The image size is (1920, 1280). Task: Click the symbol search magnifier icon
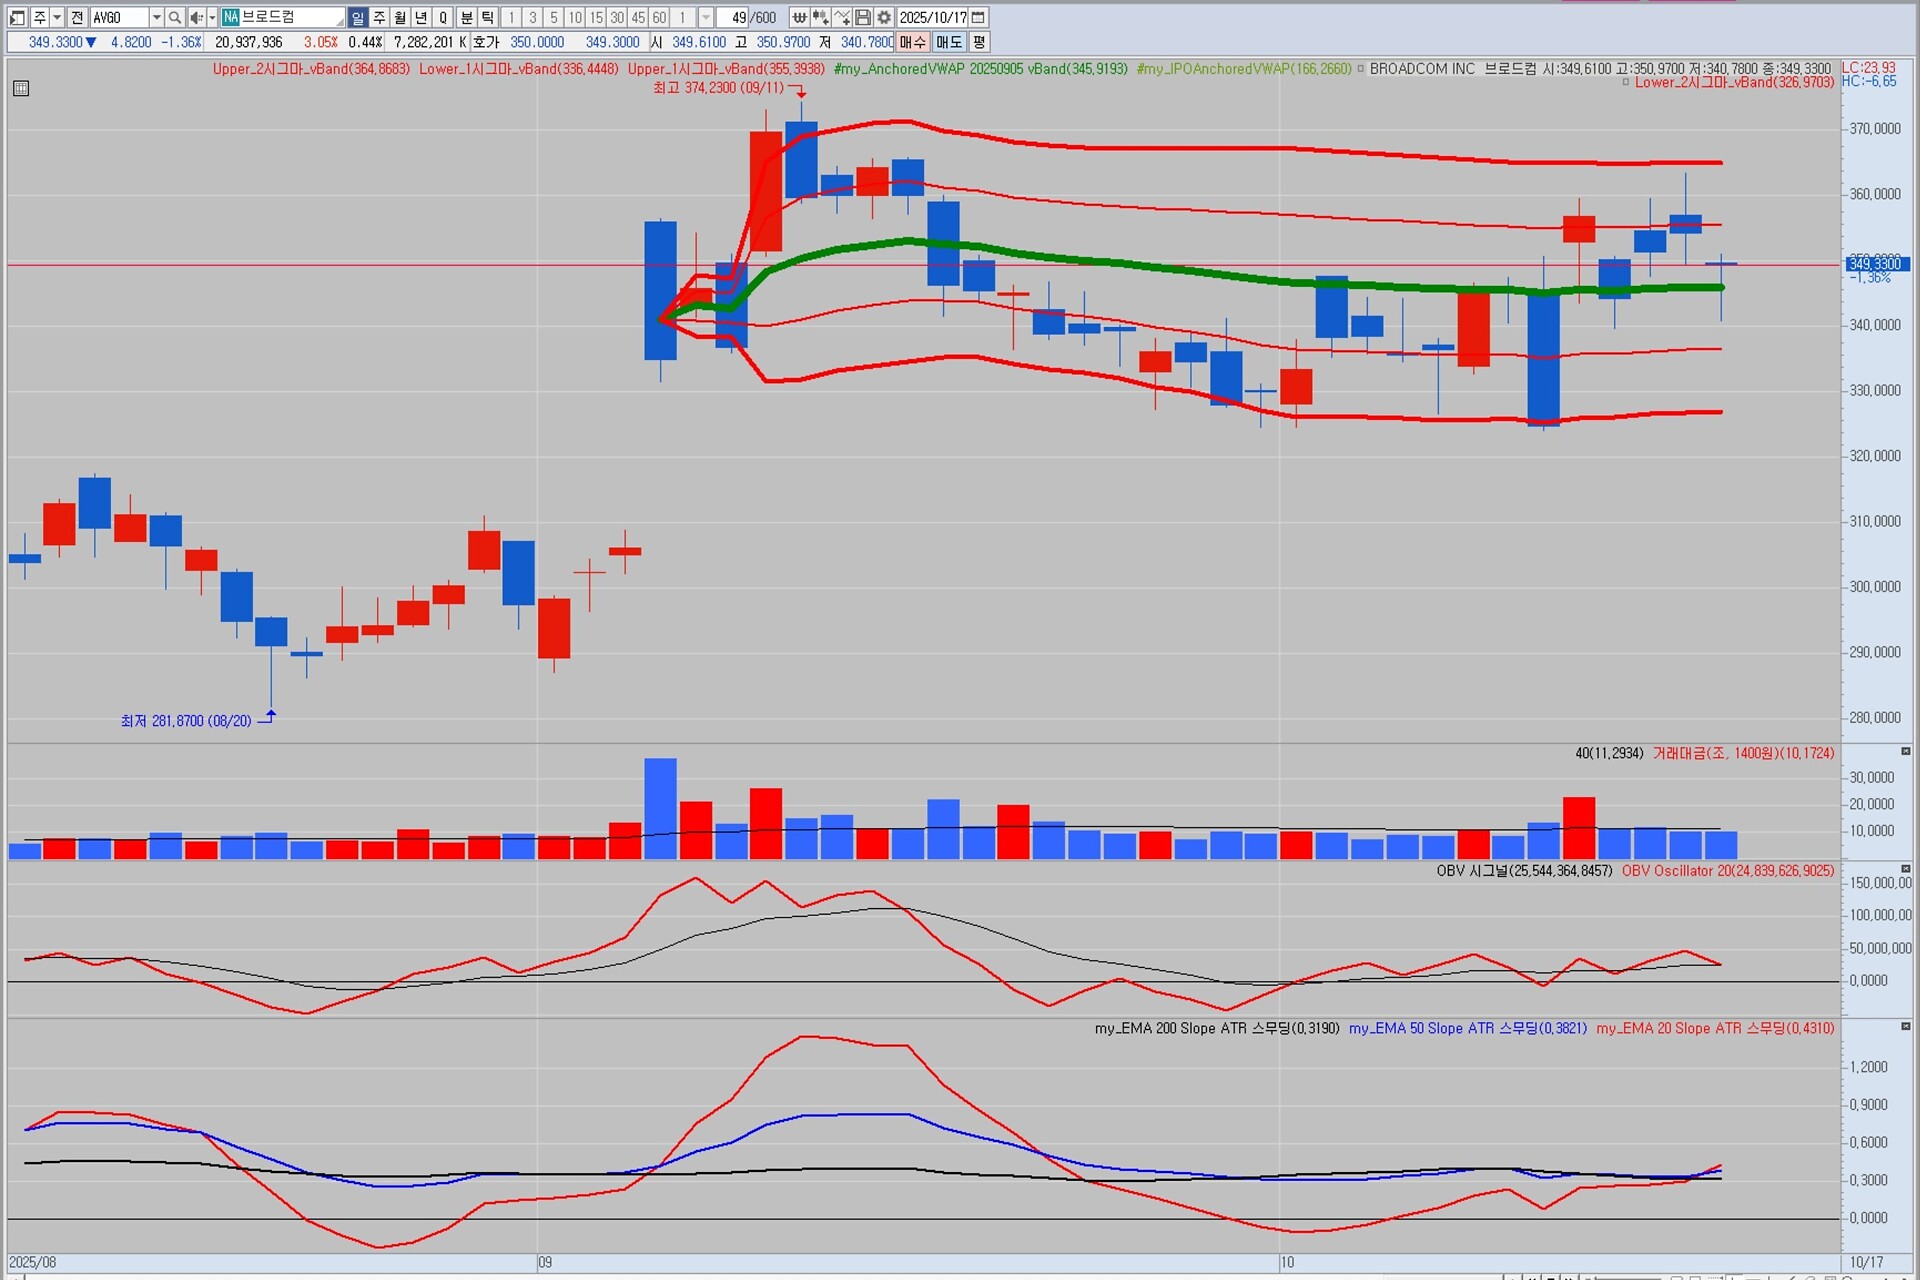(x=175, y=17)
